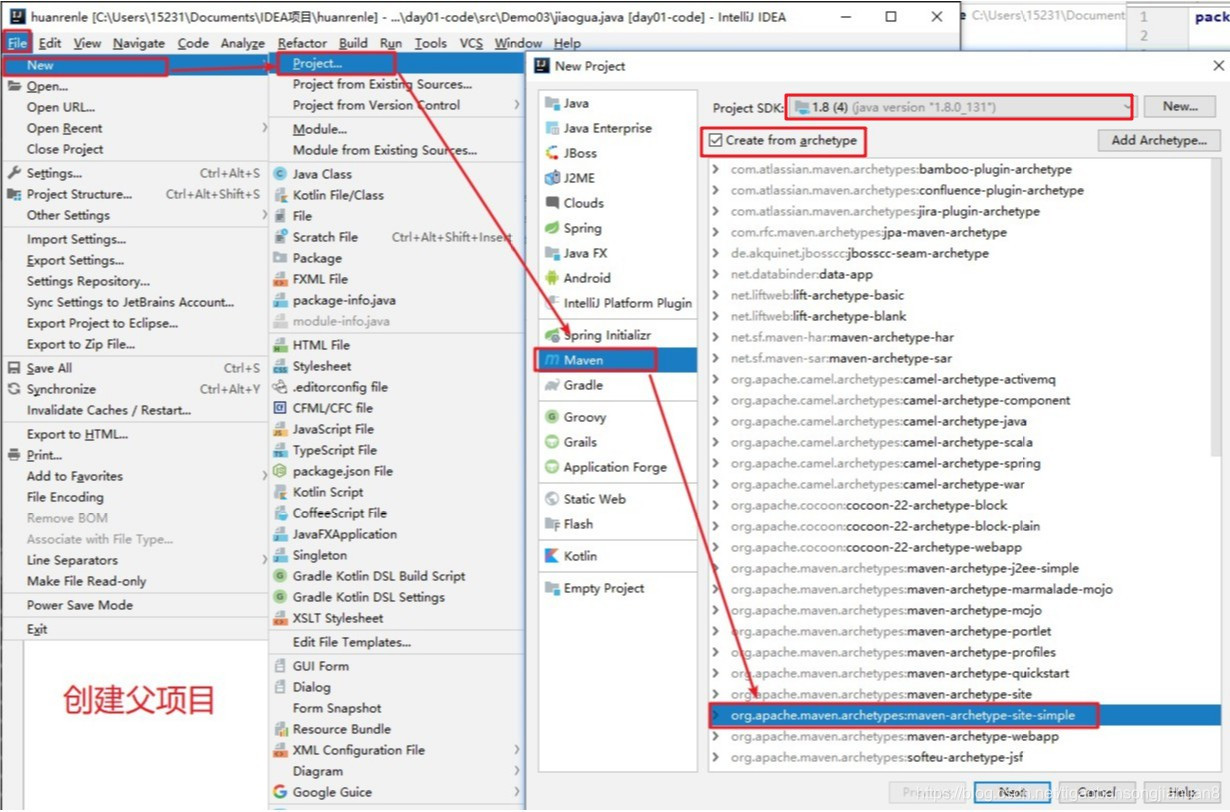
Task: Pick the Grails project type icon
Action: pos(551,442)
